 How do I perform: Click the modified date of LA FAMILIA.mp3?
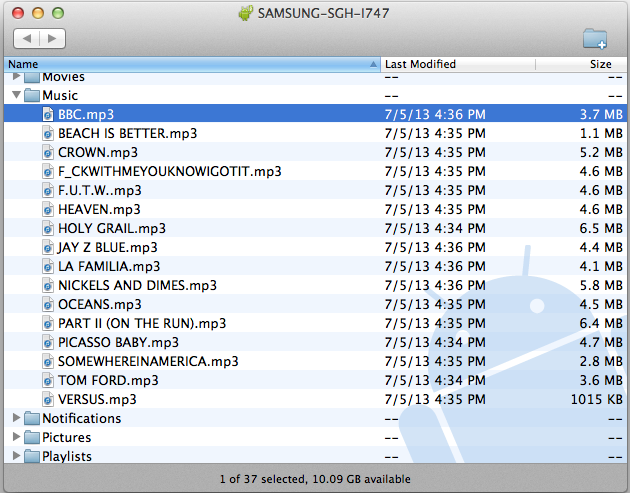[x=435, y=266]
